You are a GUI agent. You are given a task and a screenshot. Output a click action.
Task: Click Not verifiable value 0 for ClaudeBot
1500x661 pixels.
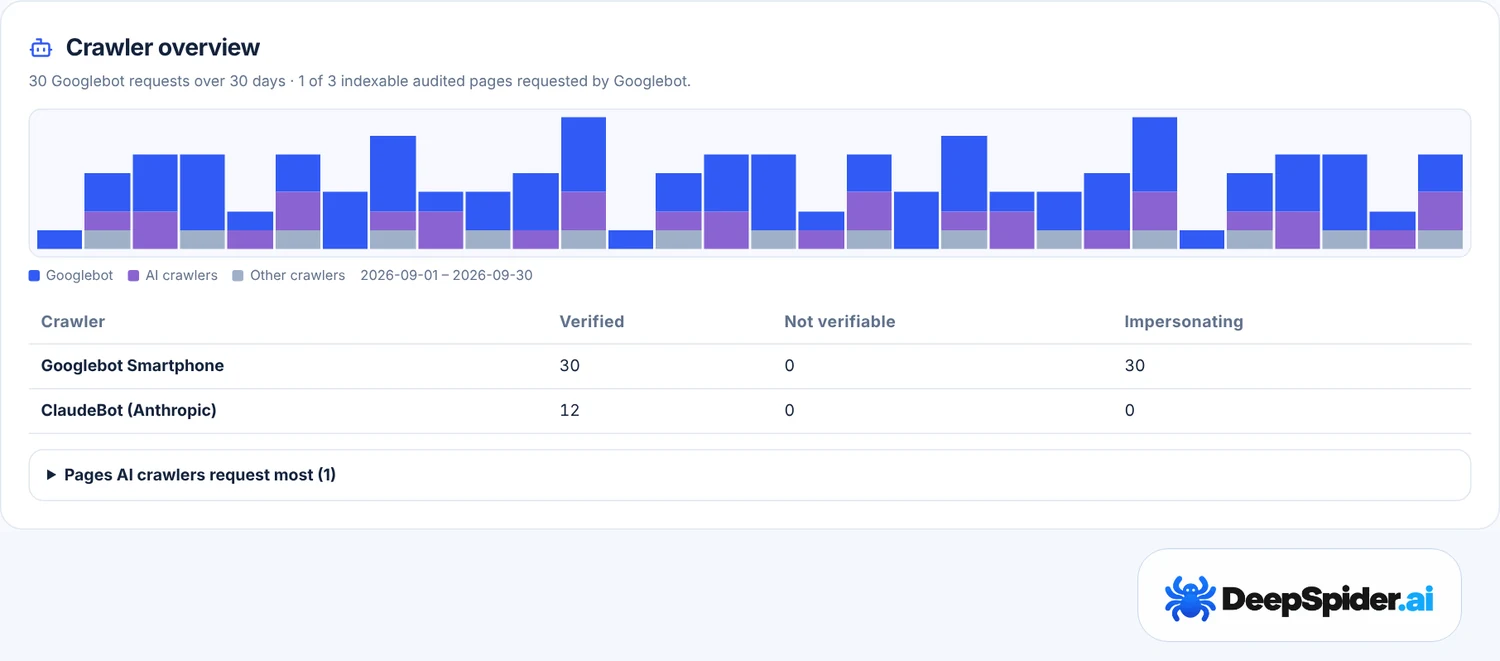[790, 410]
